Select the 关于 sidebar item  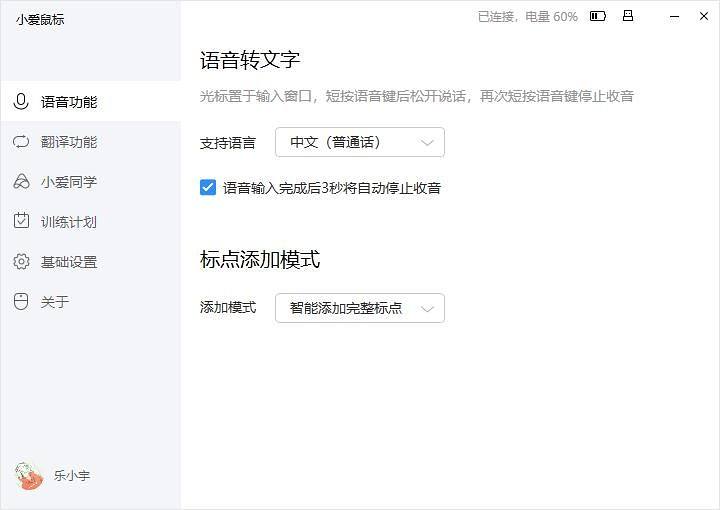[90, 301]
